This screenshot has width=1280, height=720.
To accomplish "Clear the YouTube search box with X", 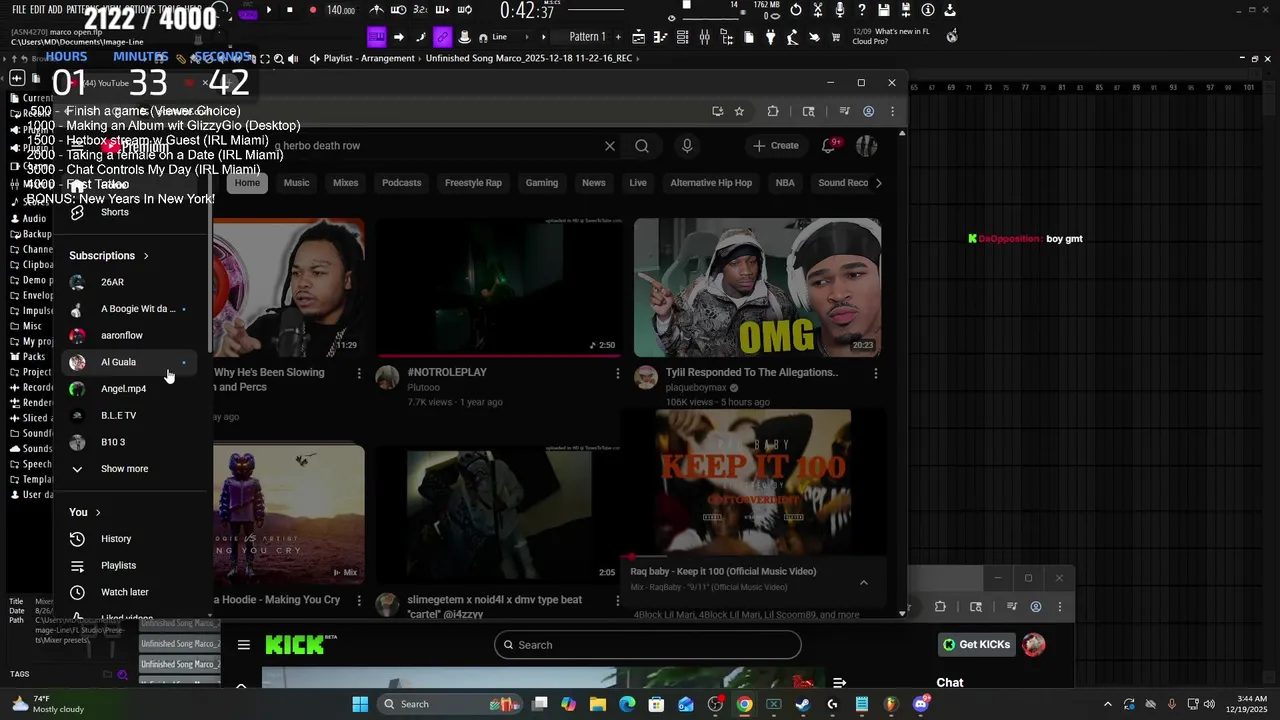I will 610,146.
